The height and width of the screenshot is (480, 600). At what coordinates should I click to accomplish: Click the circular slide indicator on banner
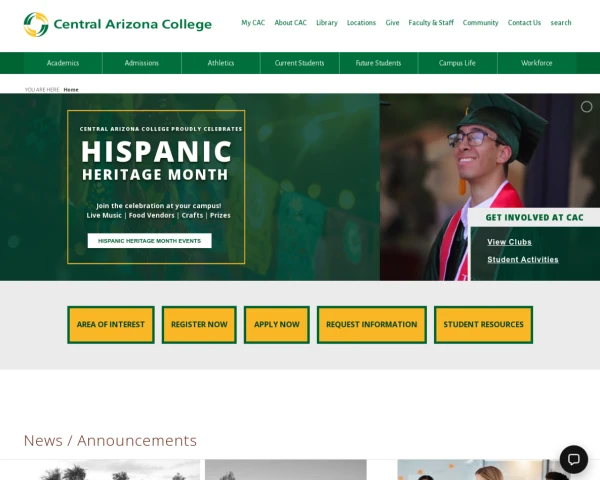click(x=586, y=107)
